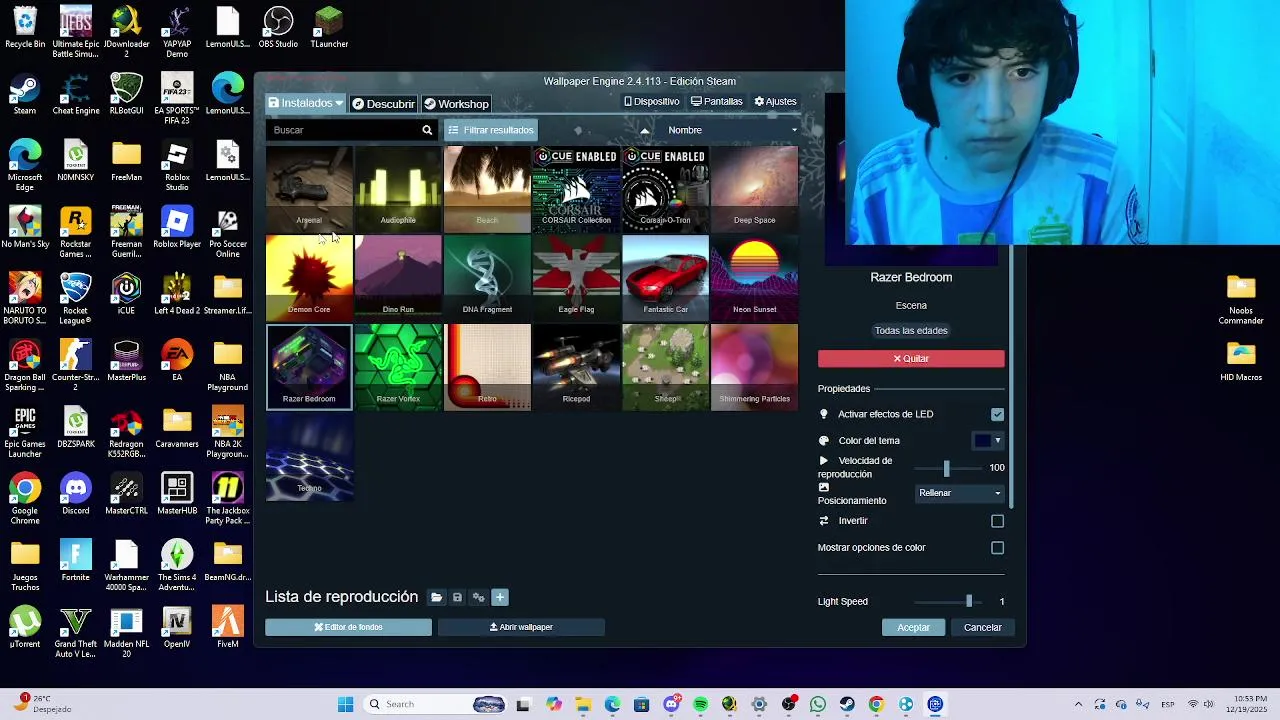Open Wallpaper Engine taskbar icon
This screenshot has height=720, width=1280.
[x=935, y=704]
